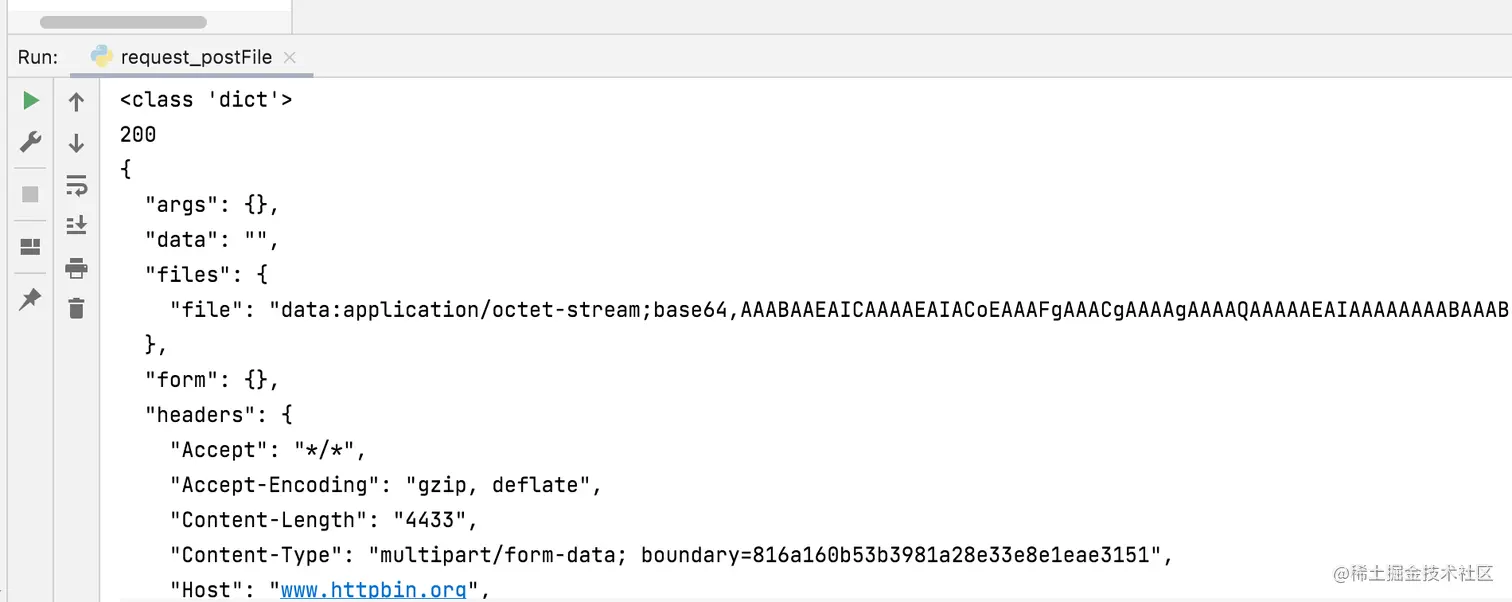
Task: Click the gray Stop process button
Action: click(x=31, y=194)
